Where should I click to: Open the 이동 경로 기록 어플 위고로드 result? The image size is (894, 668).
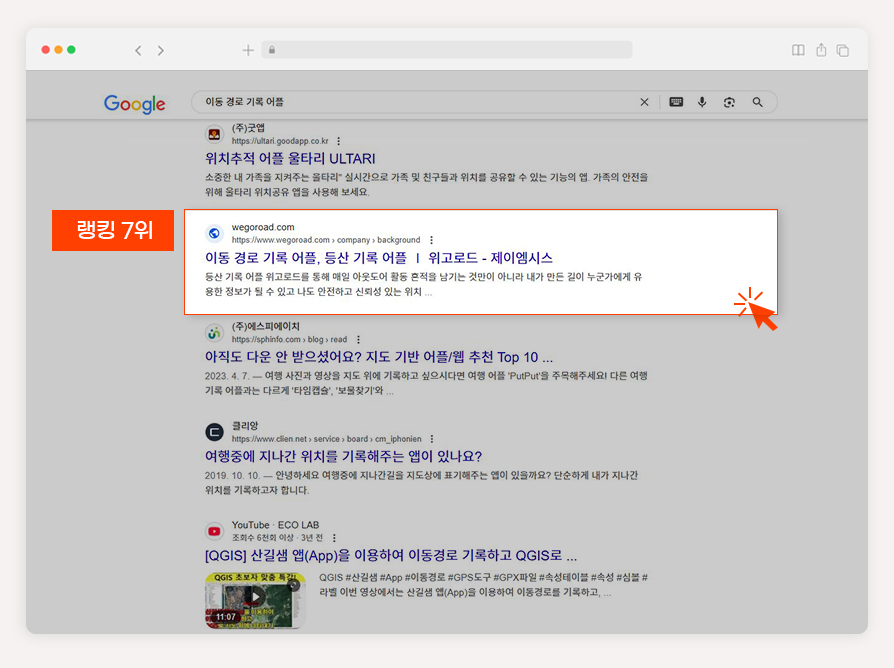[379, 258]
